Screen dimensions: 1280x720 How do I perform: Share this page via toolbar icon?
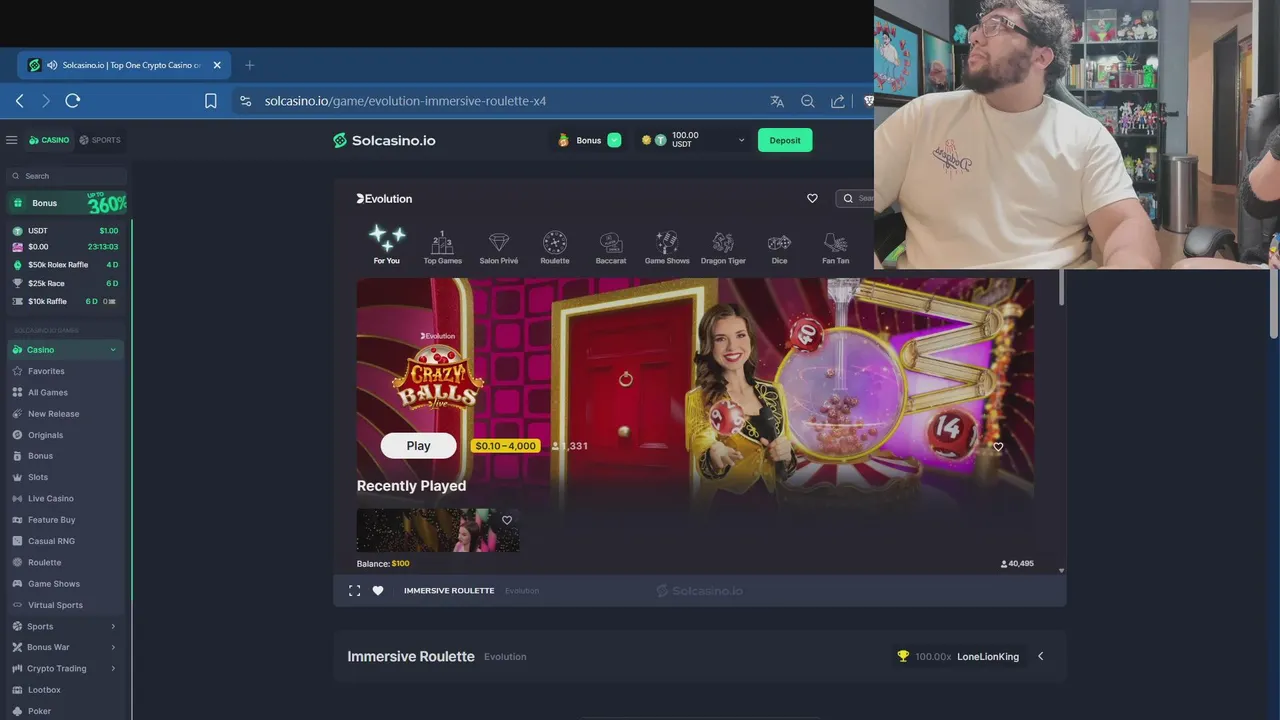(838, 101)
